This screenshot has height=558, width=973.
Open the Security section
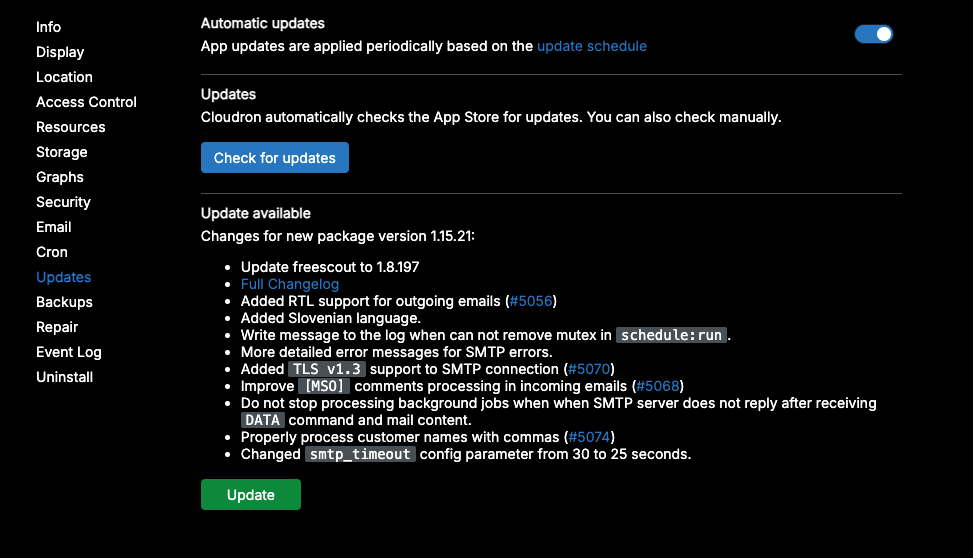tap(63, 202)
